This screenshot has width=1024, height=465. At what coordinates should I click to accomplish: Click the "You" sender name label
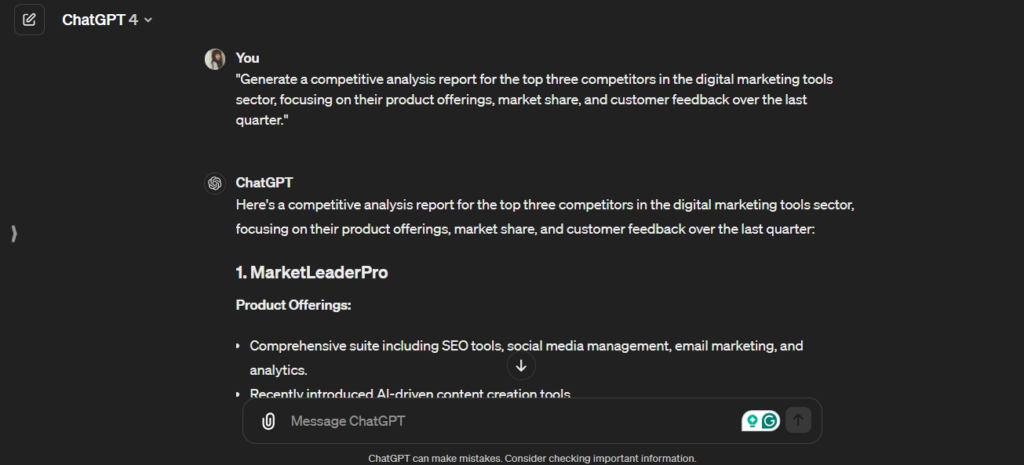[247, 58]
